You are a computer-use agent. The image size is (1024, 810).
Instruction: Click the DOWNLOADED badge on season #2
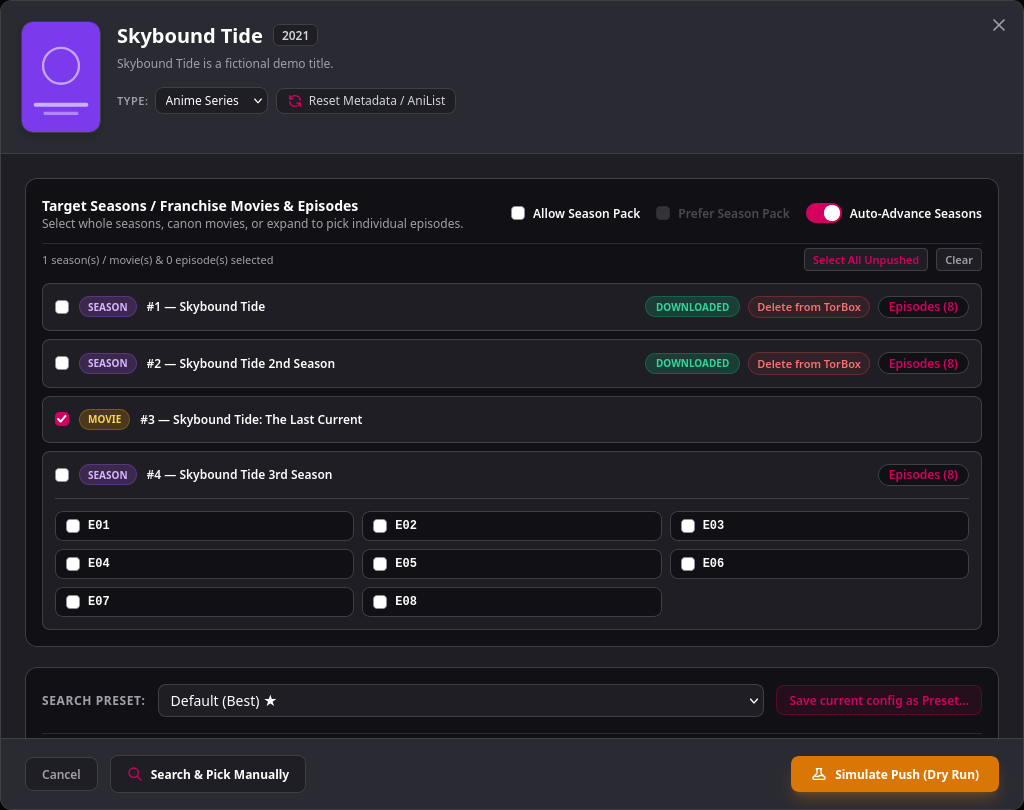pos(692,363)
